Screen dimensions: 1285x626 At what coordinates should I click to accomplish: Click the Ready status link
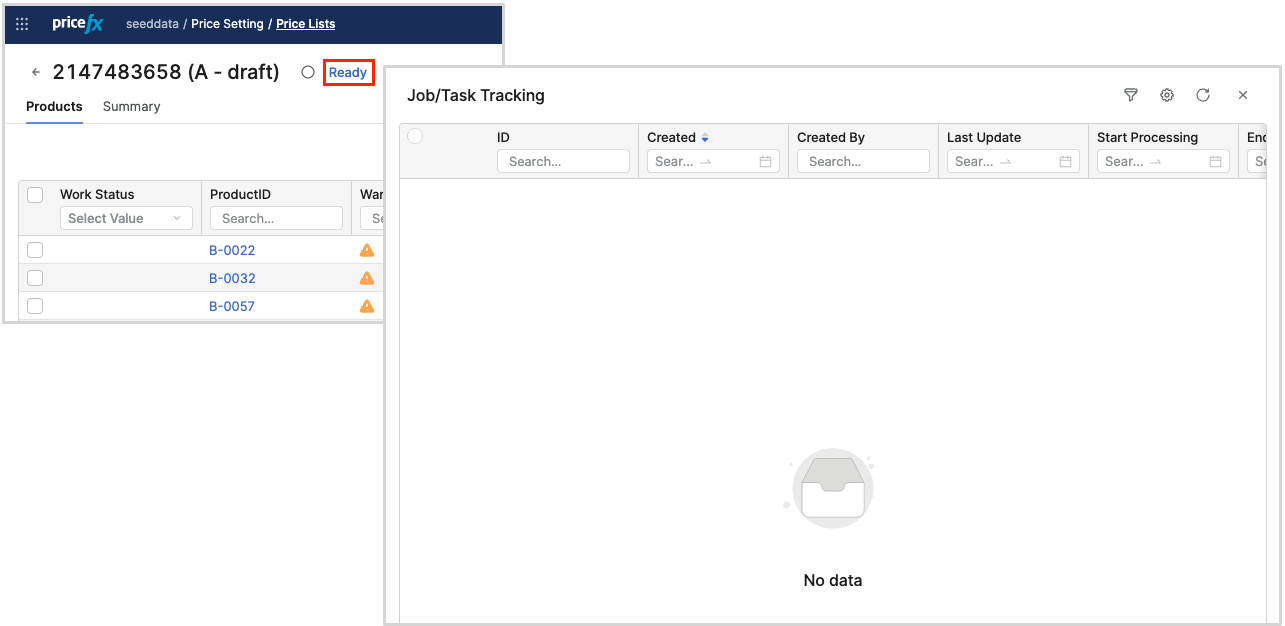pyautogui.click(x=348, y=73)
